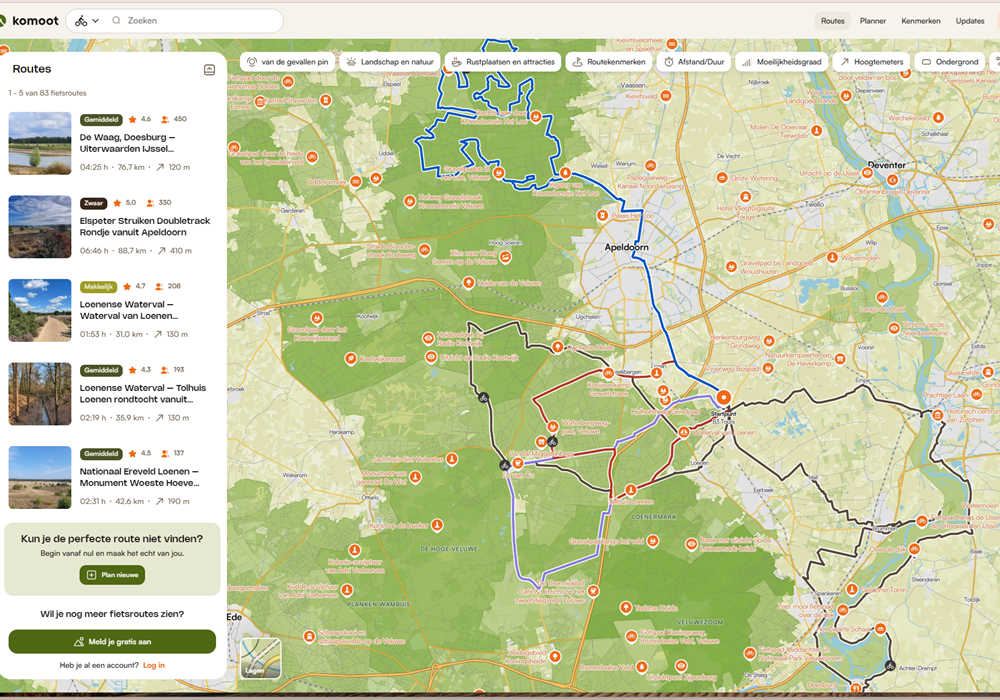This screenshot has width=1000, height=700.
Task: Switch to the Planner tab
Action: [872, 21]
